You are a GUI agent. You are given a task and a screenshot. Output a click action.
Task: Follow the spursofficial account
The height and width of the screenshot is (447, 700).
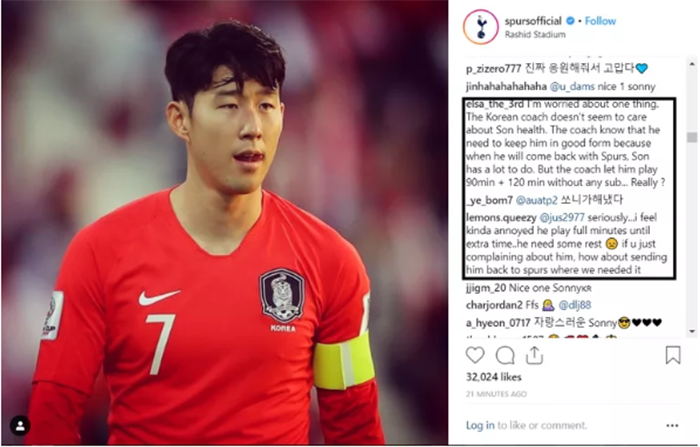tap(600, 21)
